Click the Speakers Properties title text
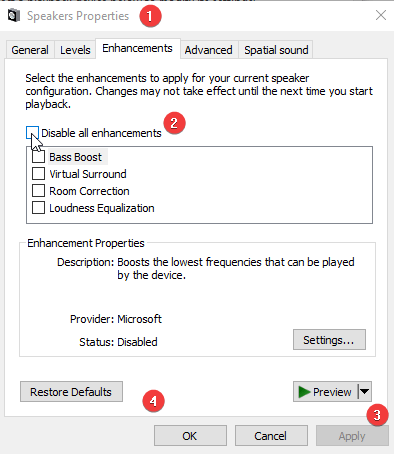Viewport: 394px width, 454px height. click(78, 16)
